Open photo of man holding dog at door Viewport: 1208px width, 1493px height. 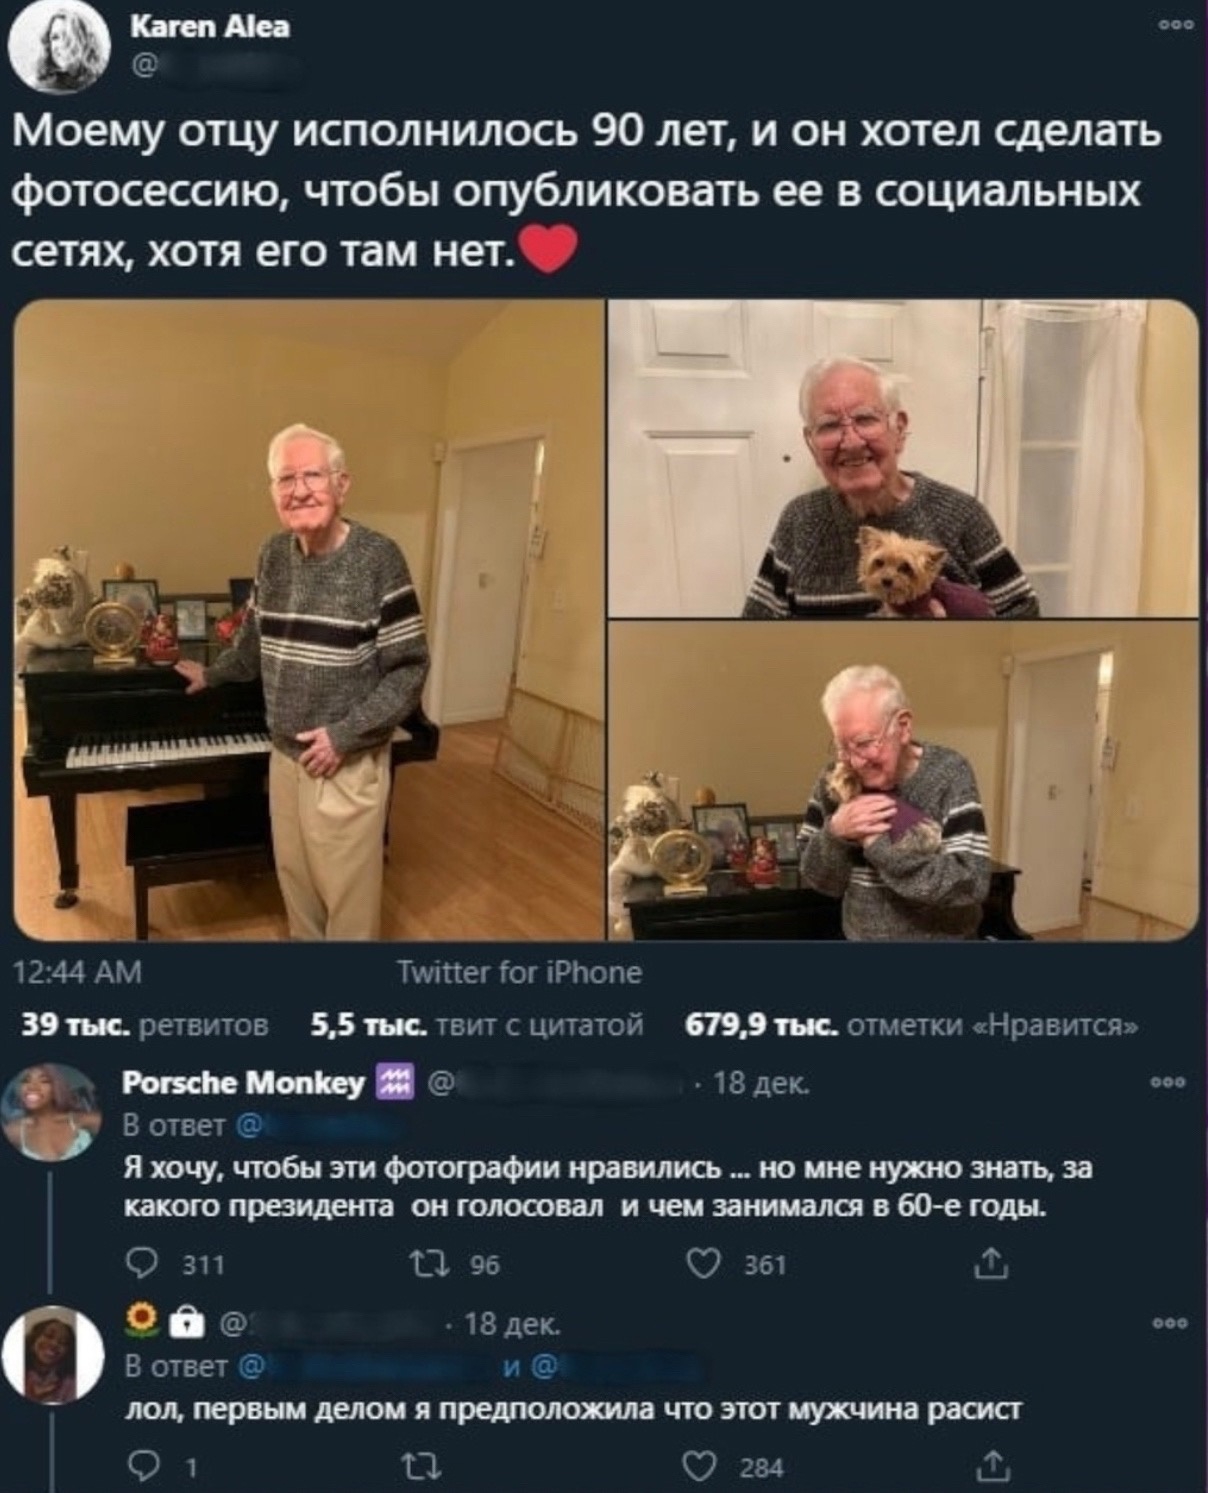(904, 459)
